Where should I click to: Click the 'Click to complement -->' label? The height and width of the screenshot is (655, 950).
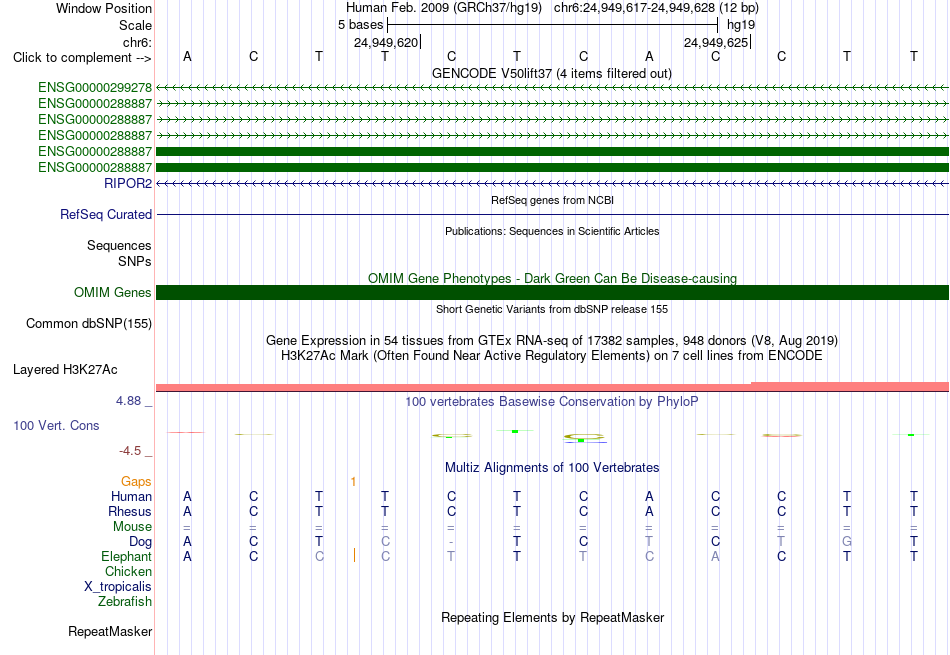click(82, 58)
